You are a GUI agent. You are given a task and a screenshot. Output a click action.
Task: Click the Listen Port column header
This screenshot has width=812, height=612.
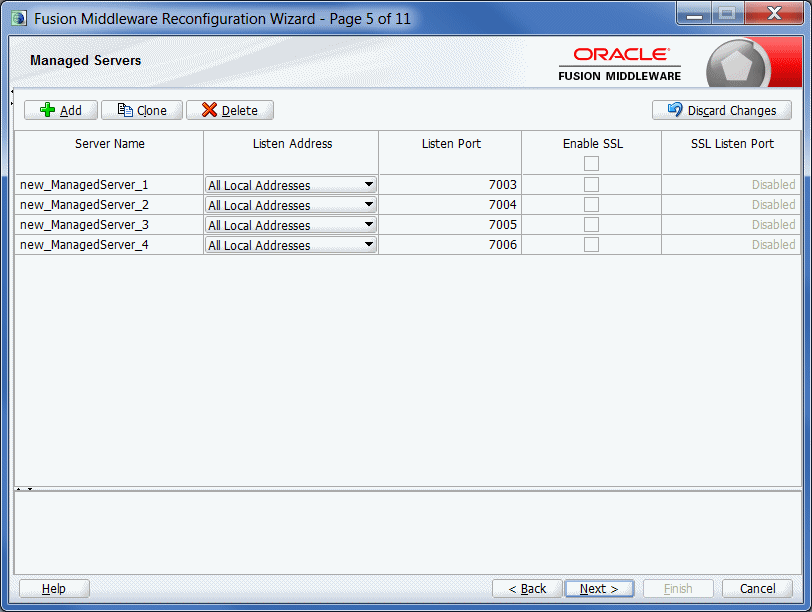450,152
